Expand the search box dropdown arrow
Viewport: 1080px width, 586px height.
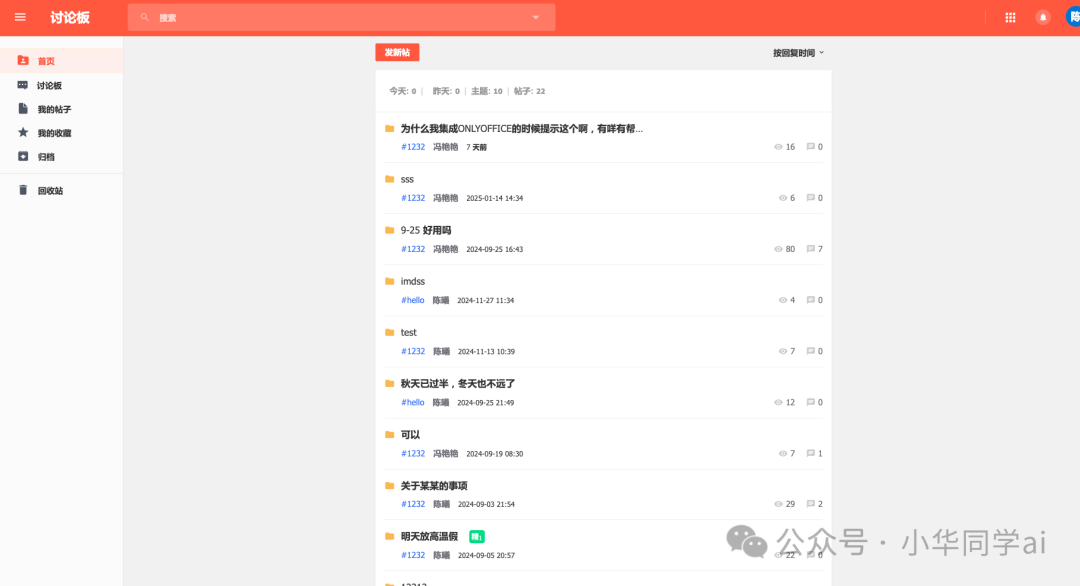535,17
